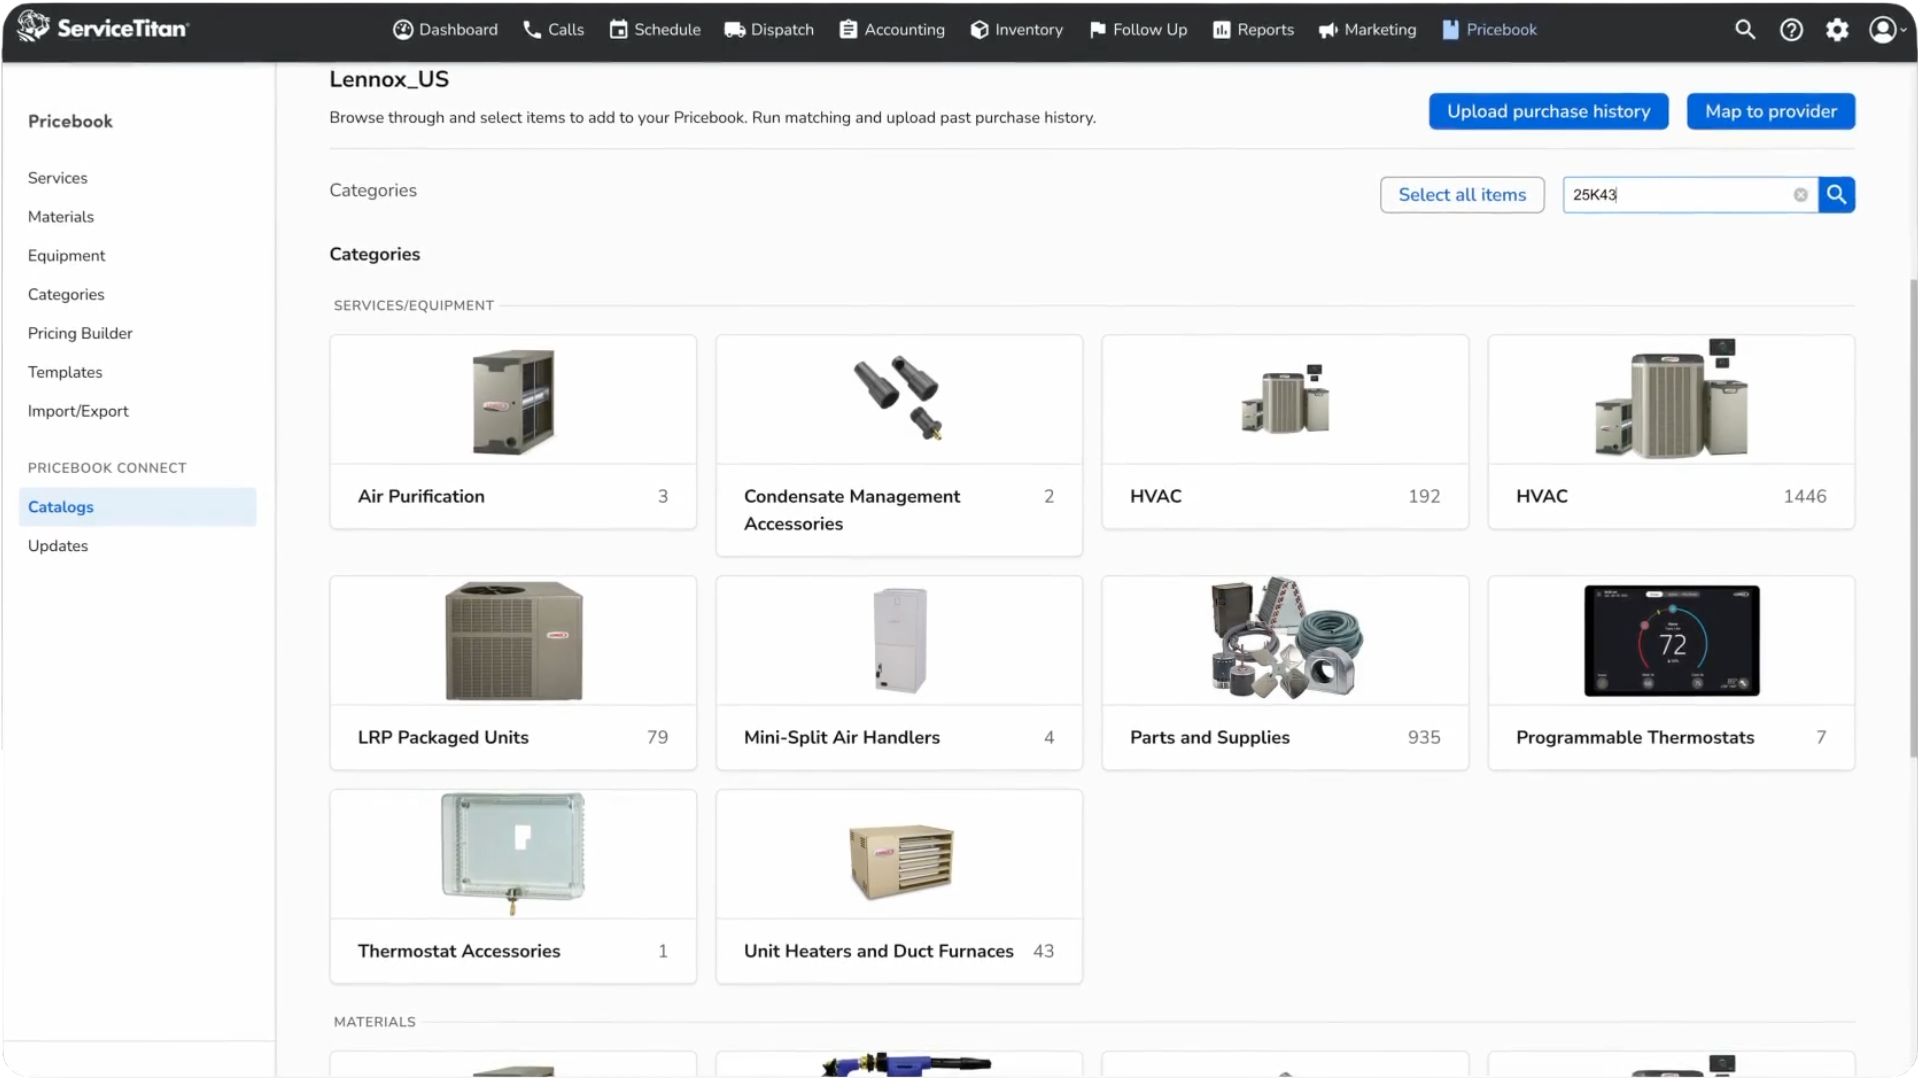The width and height of the screenshot is (1920, 1080).
Task: Open Reports in top navigation
Action: tap(1253, 30)
